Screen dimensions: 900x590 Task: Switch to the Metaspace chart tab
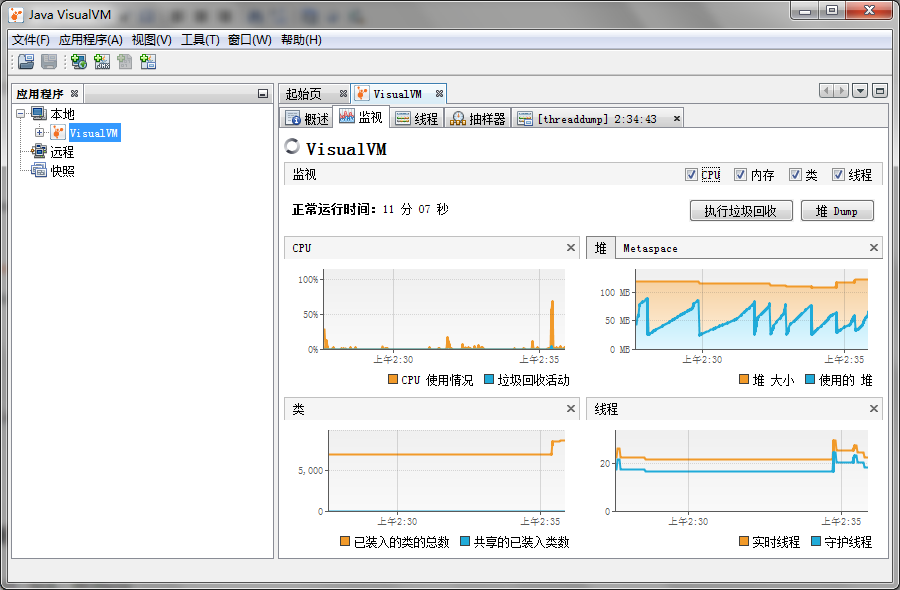point(650,248)
